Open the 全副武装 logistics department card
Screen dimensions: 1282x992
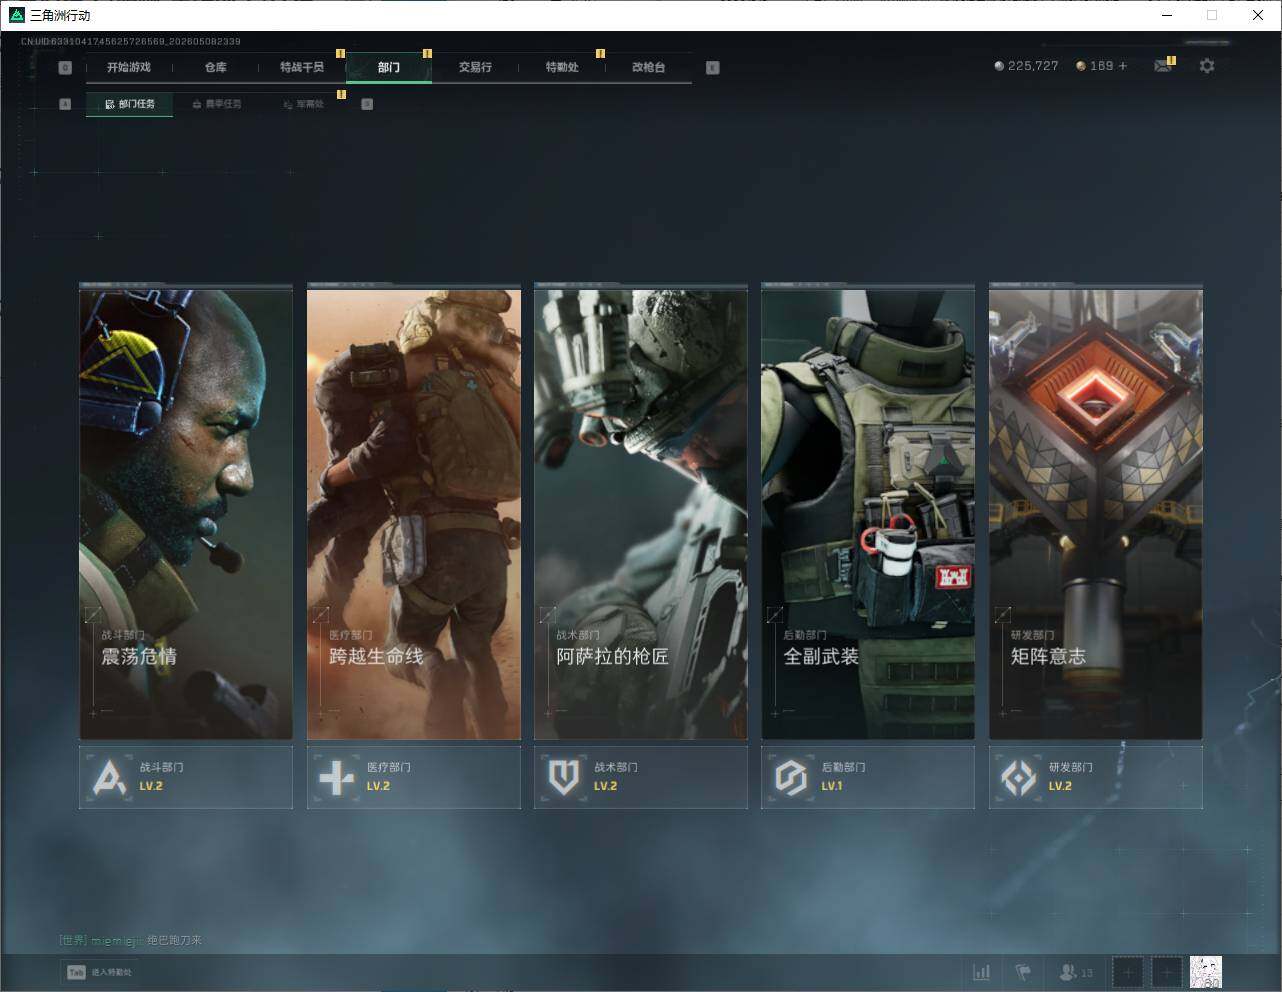pyautogui.click(x=868, y=513)
